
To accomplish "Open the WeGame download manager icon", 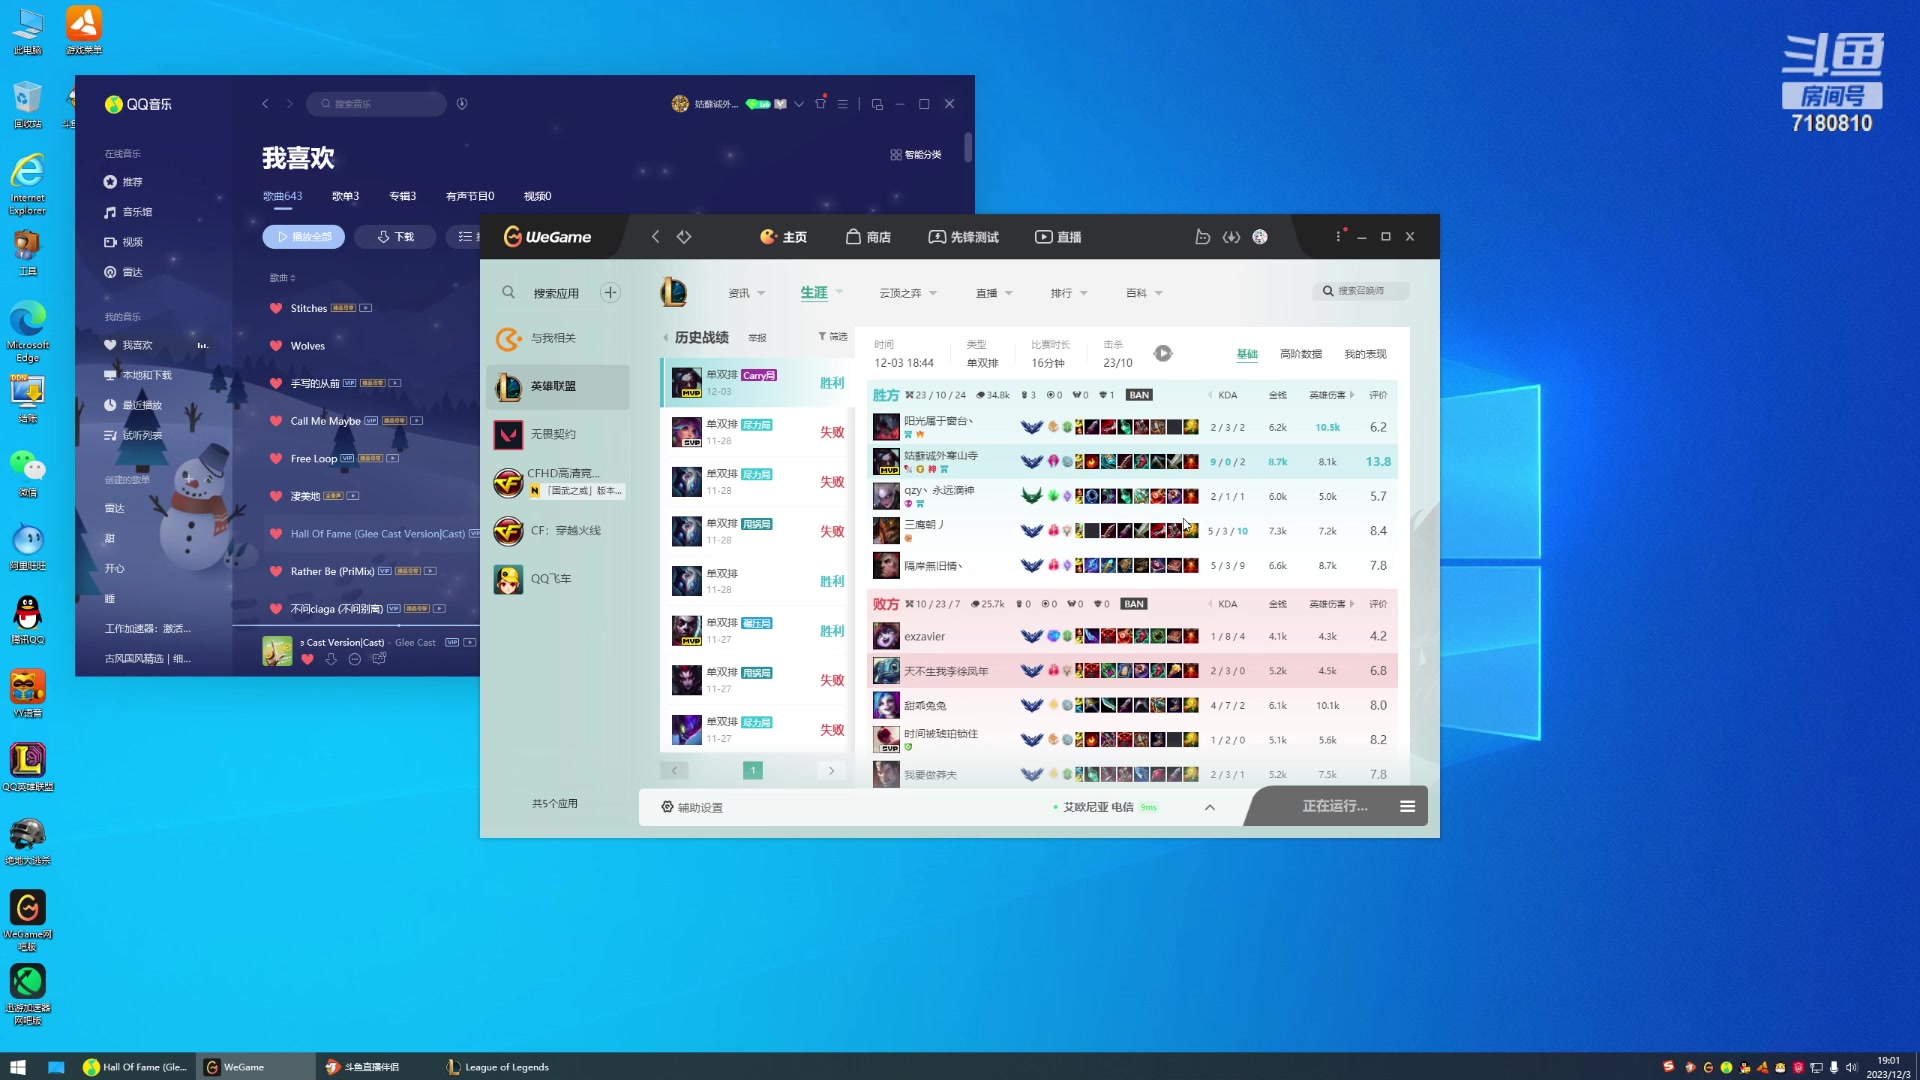I will [x=1231, y=237].
